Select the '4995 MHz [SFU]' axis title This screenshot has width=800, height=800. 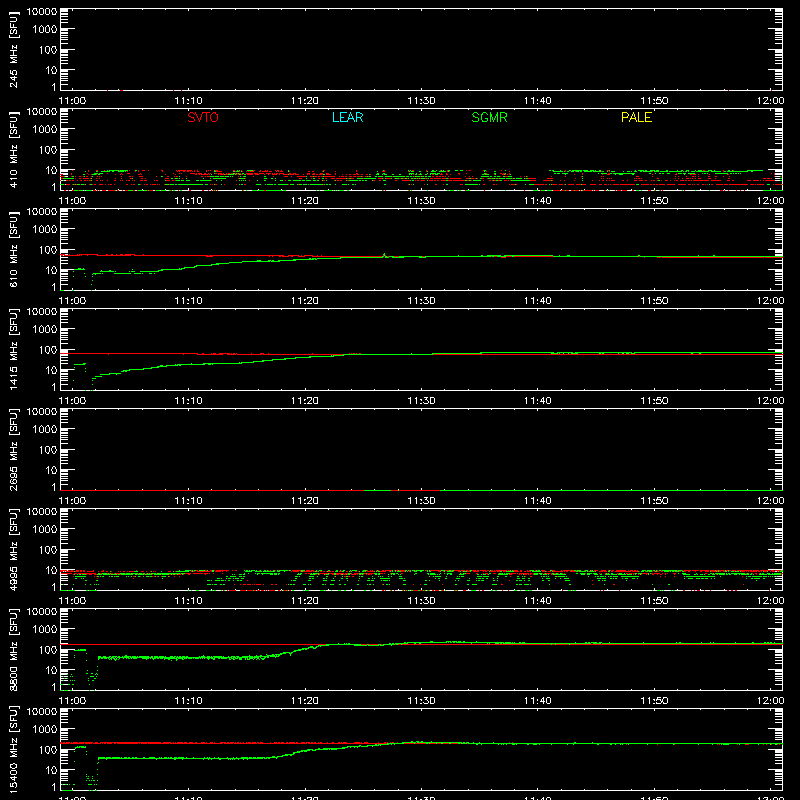click(14, 549)
